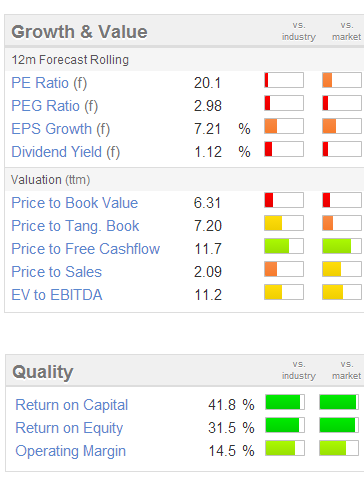Open the Price to Sales metric
Viewport: 364px width, 486px height.
click(57, 272)
